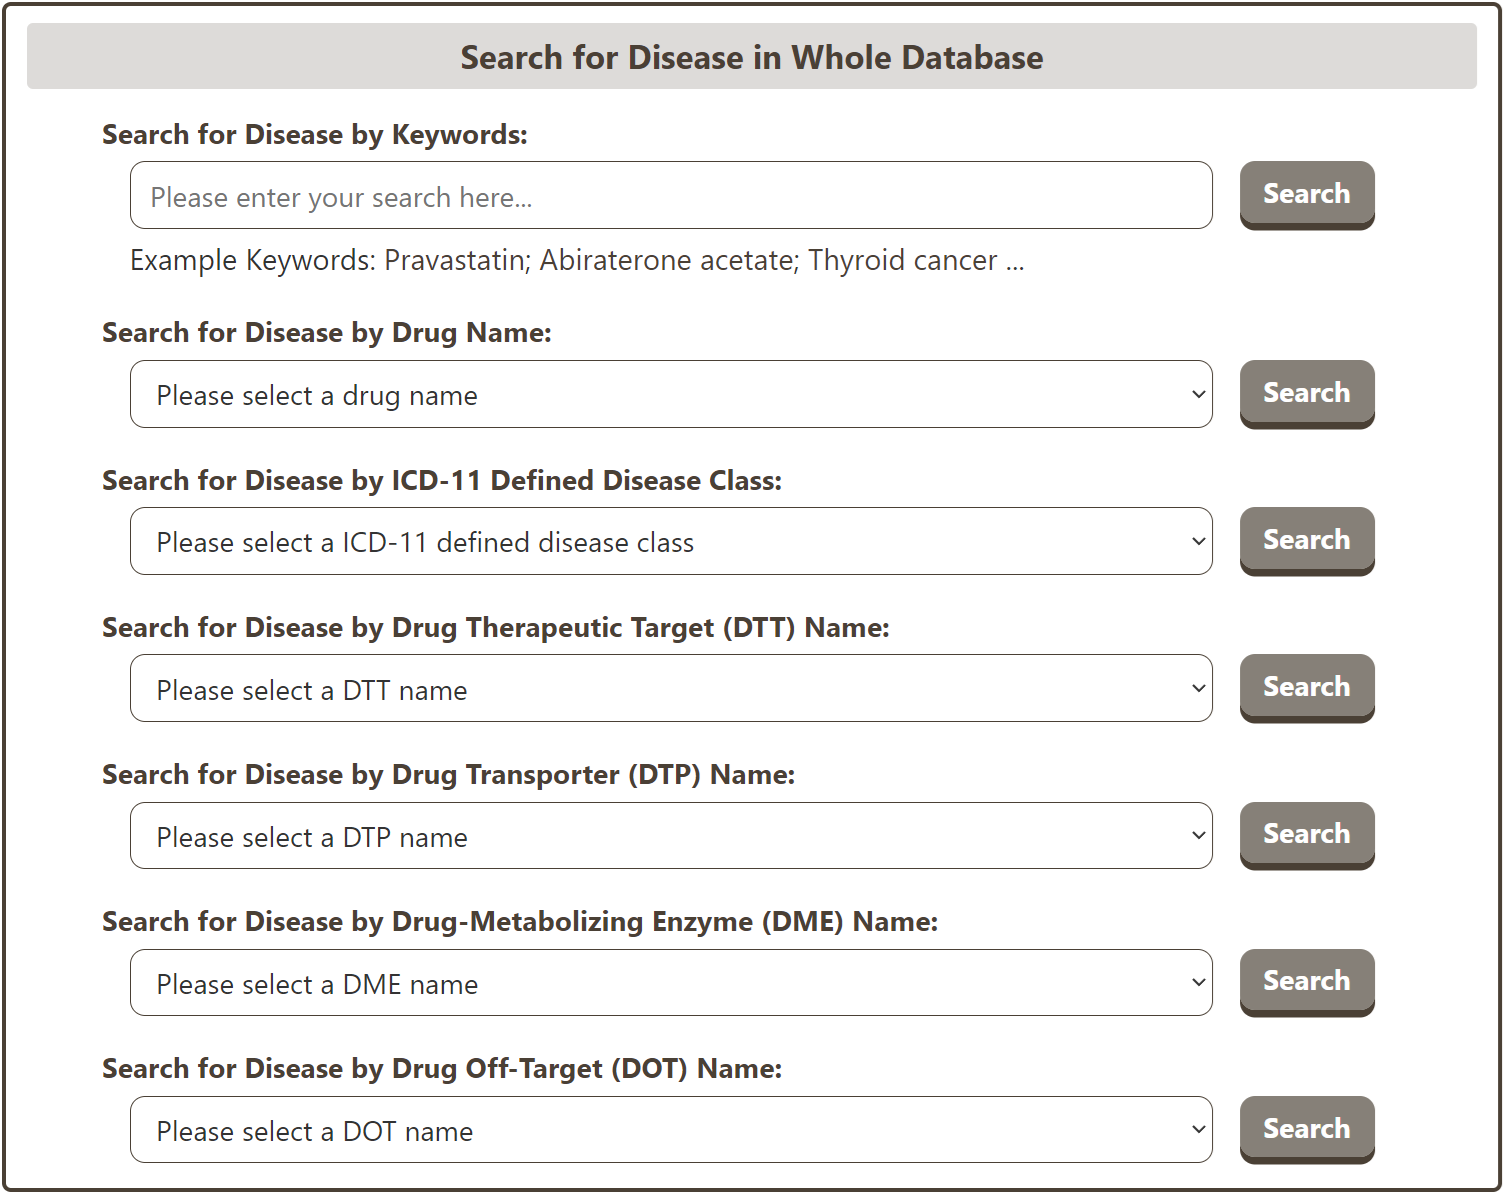Expand the 'Please select a DTP name' dropdown
Image resolution: width=1504 pixels, height=1200 pixels.
[x=670, y=836]
